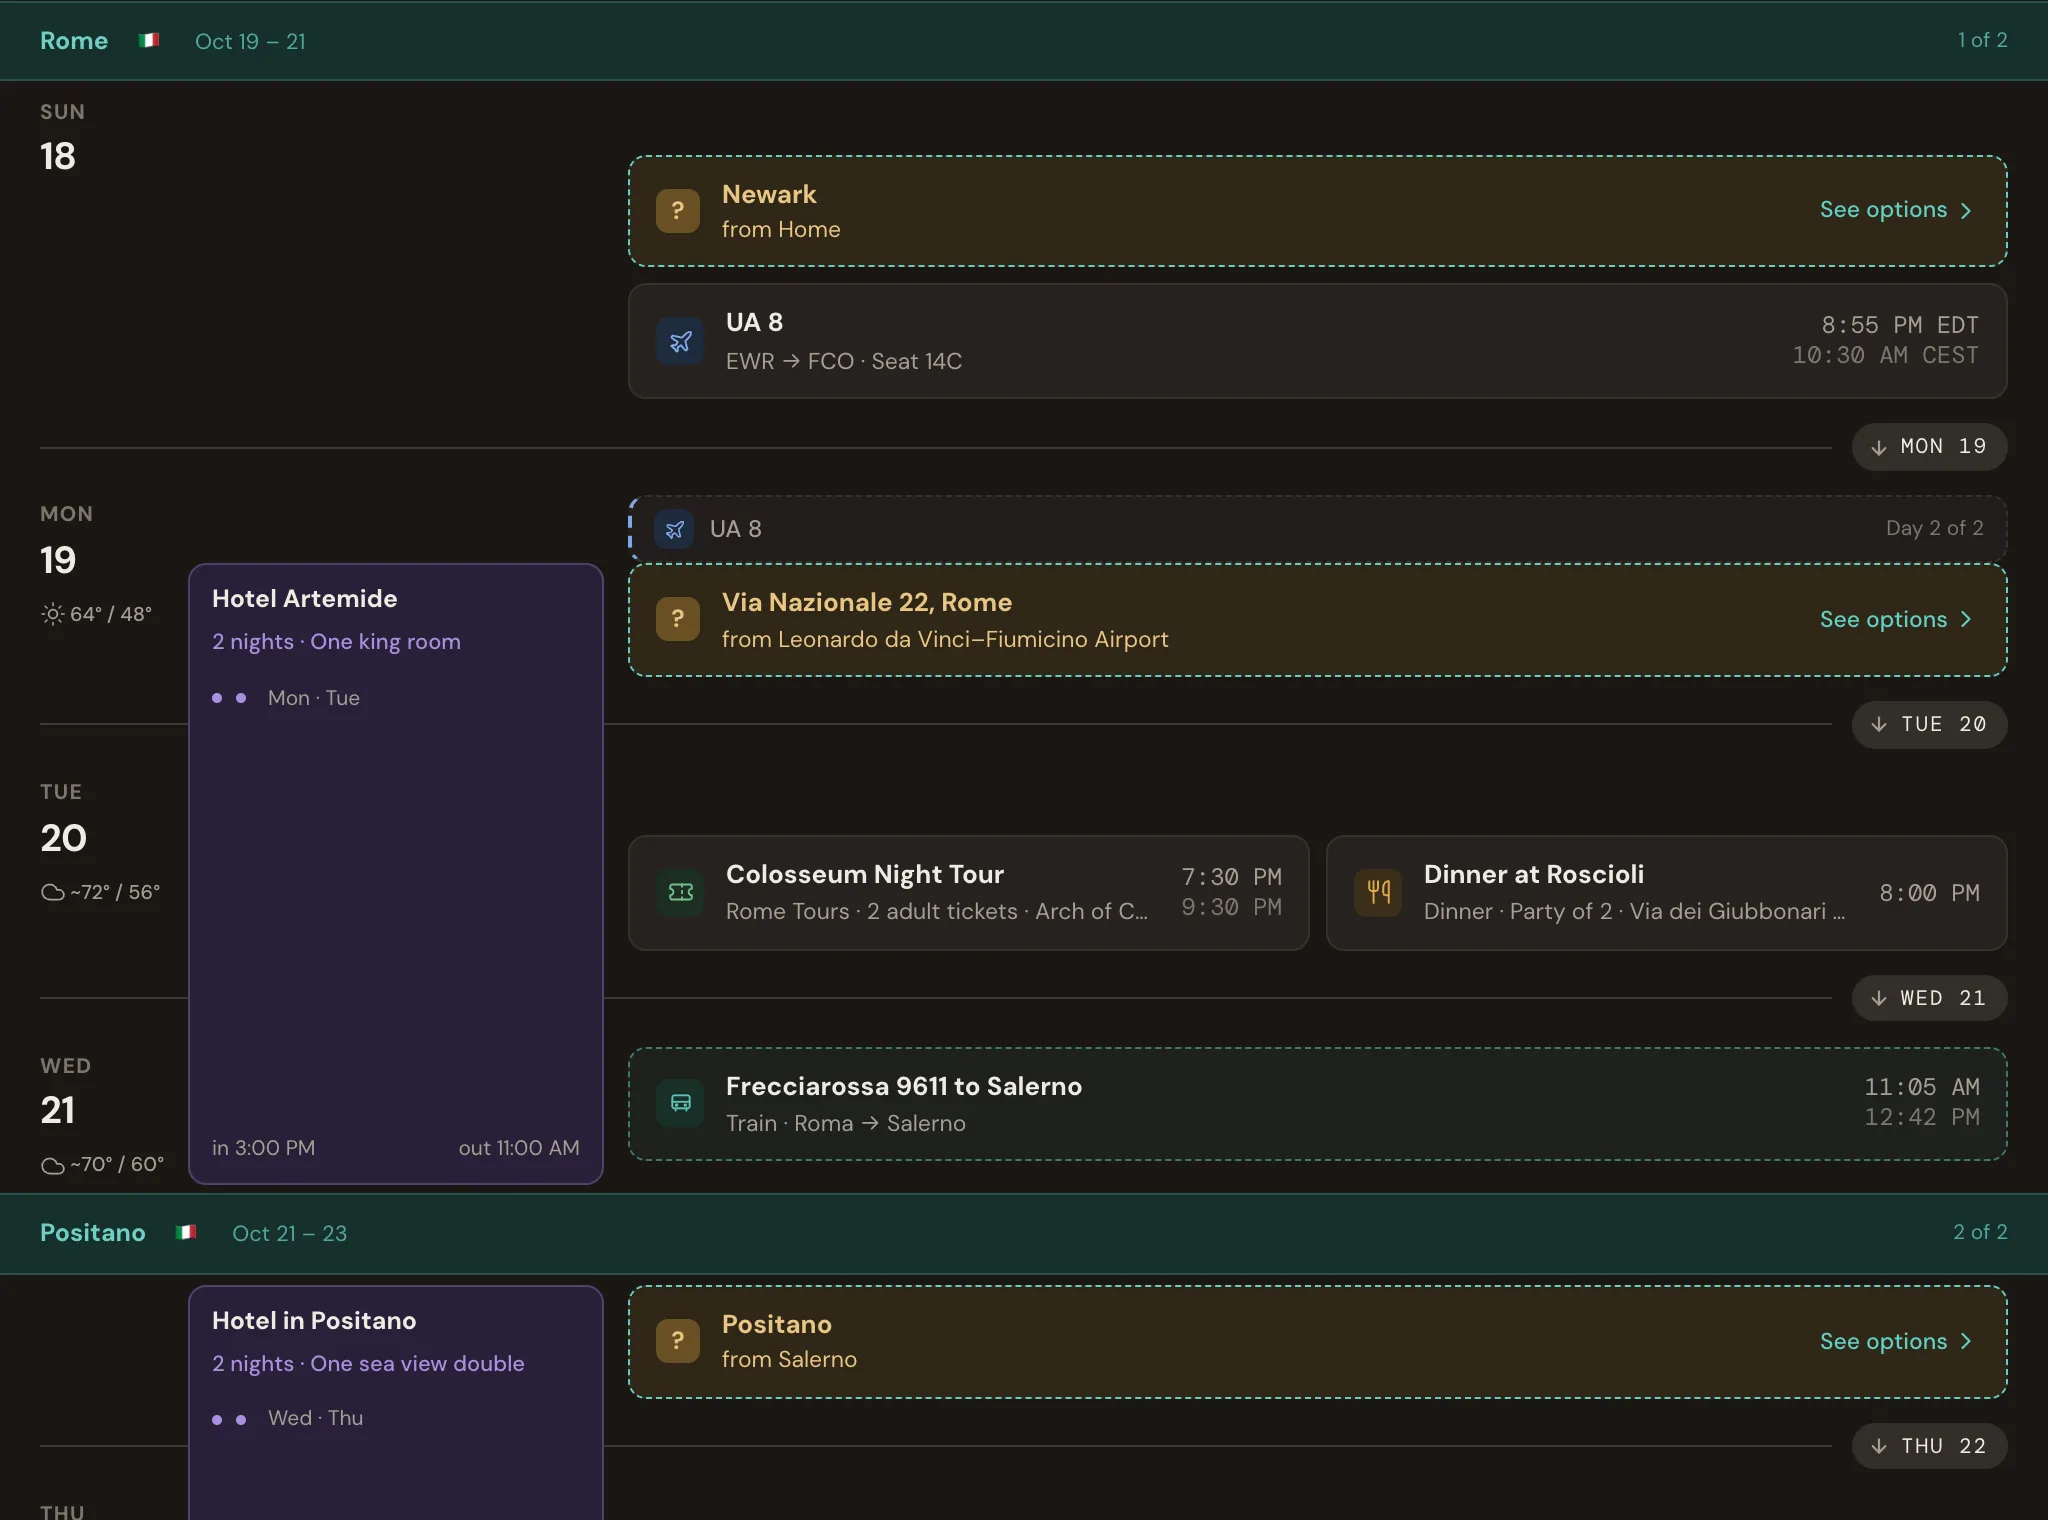The width and height of the screenshot is (2048, 1520).
Task: Click the Italy flag next to Positano
Action: [x=186, y=1233]
